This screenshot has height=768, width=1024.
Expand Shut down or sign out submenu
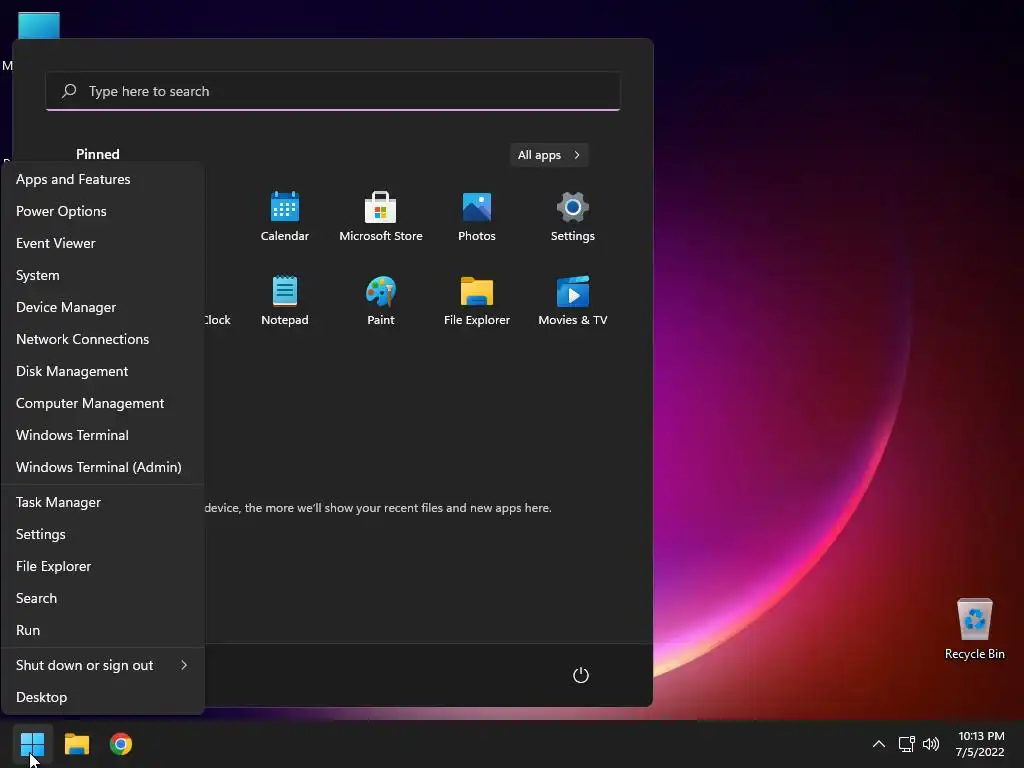click(103, 665)
